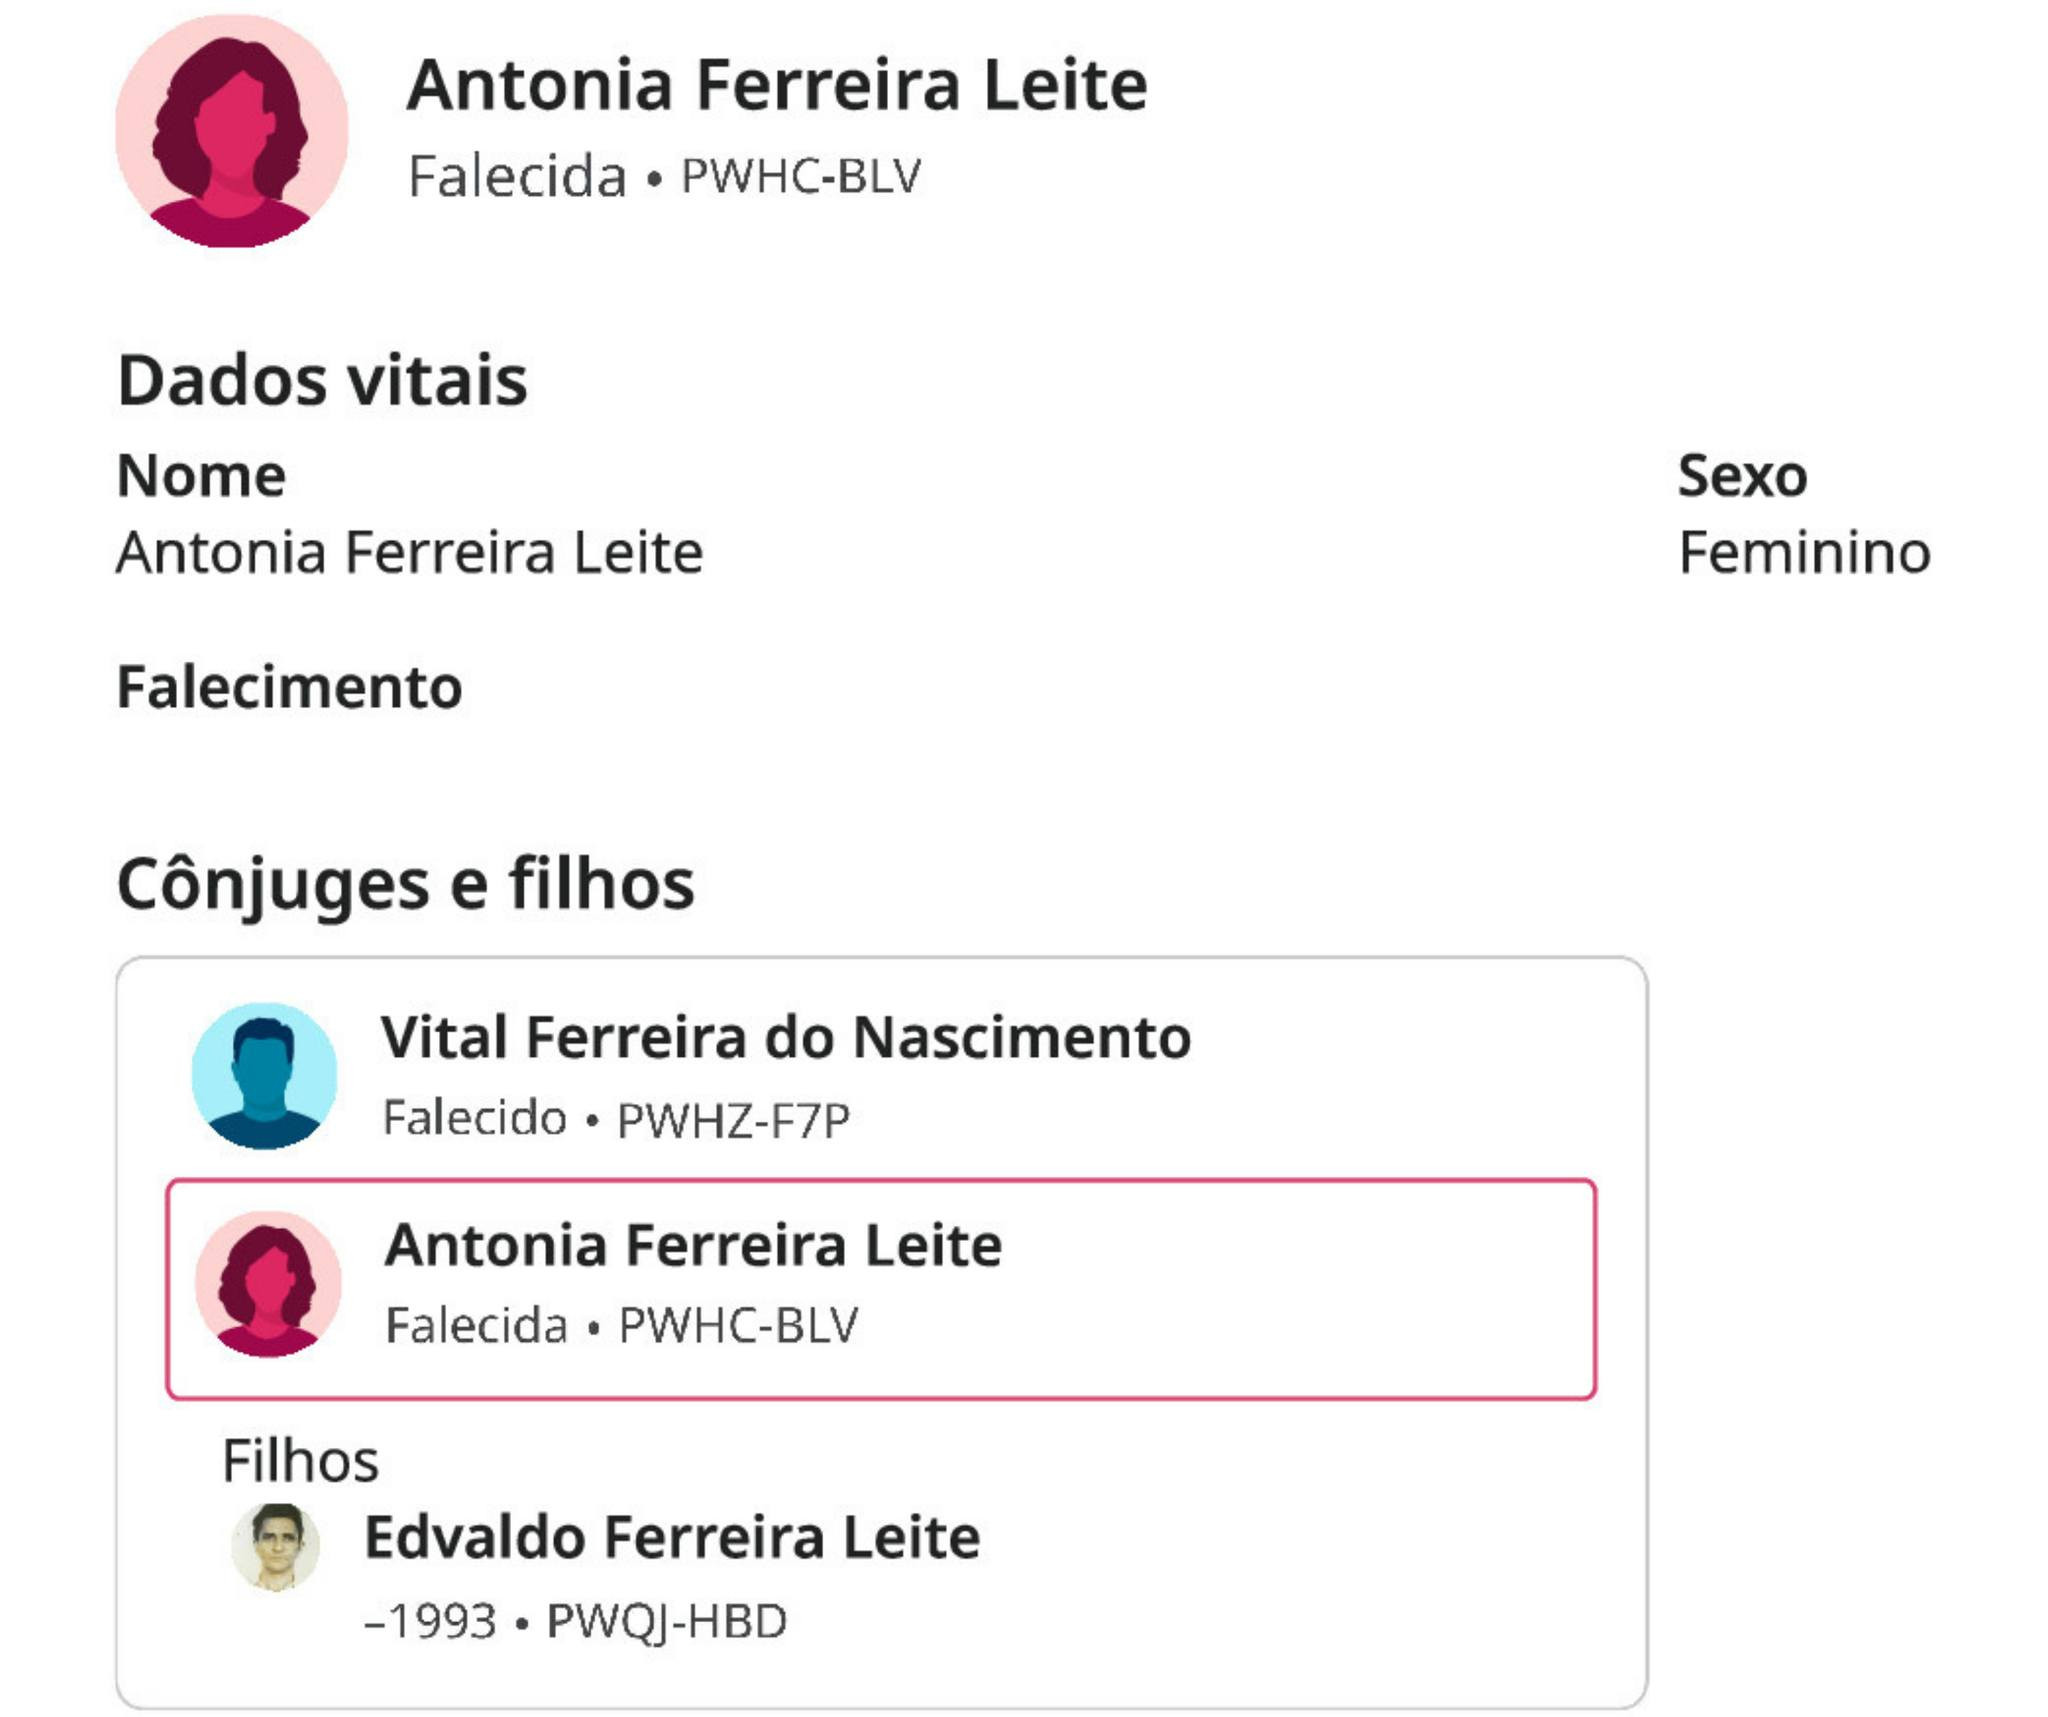Click the page title Antonia Ferreira Leite
The height and width of the screenshot is (1717, 2048).
pyautogui.click(x=776, y=85)
